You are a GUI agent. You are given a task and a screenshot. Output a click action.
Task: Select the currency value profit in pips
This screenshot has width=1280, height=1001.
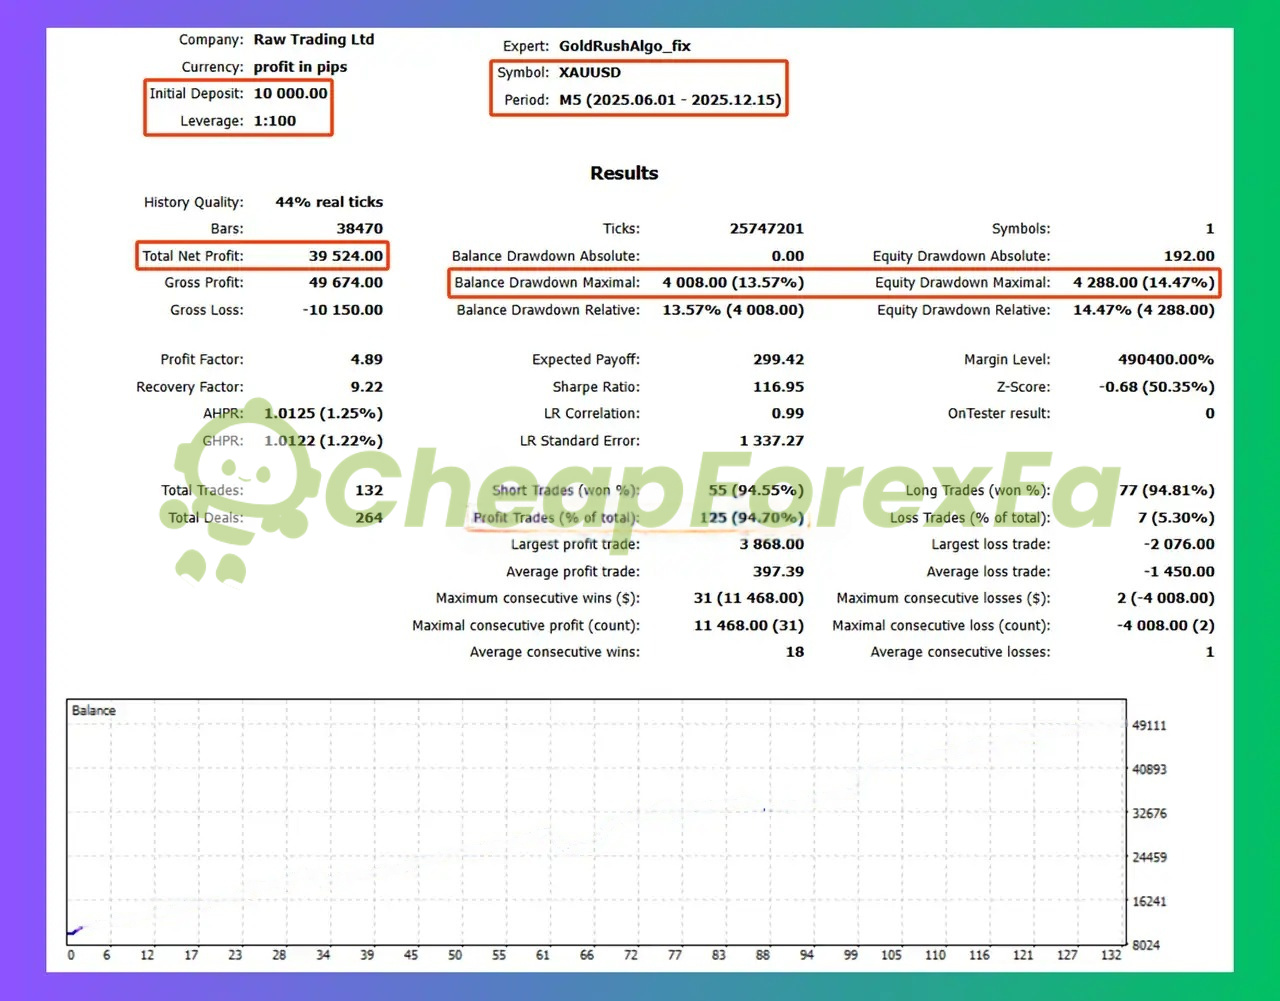click(300, 67)
